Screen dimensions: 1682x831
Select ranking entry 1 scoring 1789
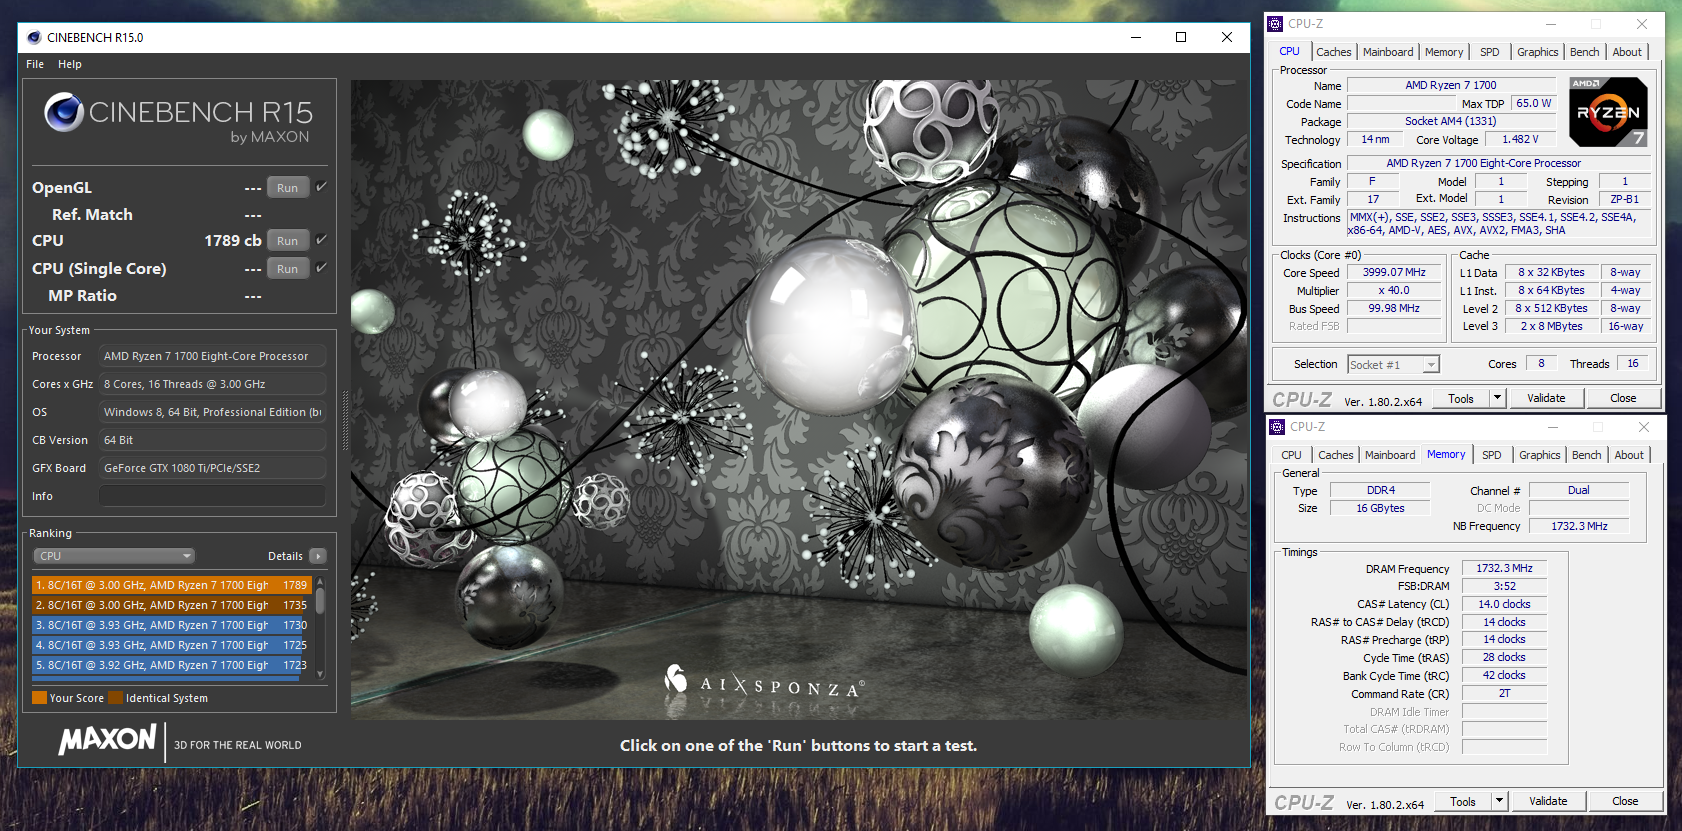172,585
